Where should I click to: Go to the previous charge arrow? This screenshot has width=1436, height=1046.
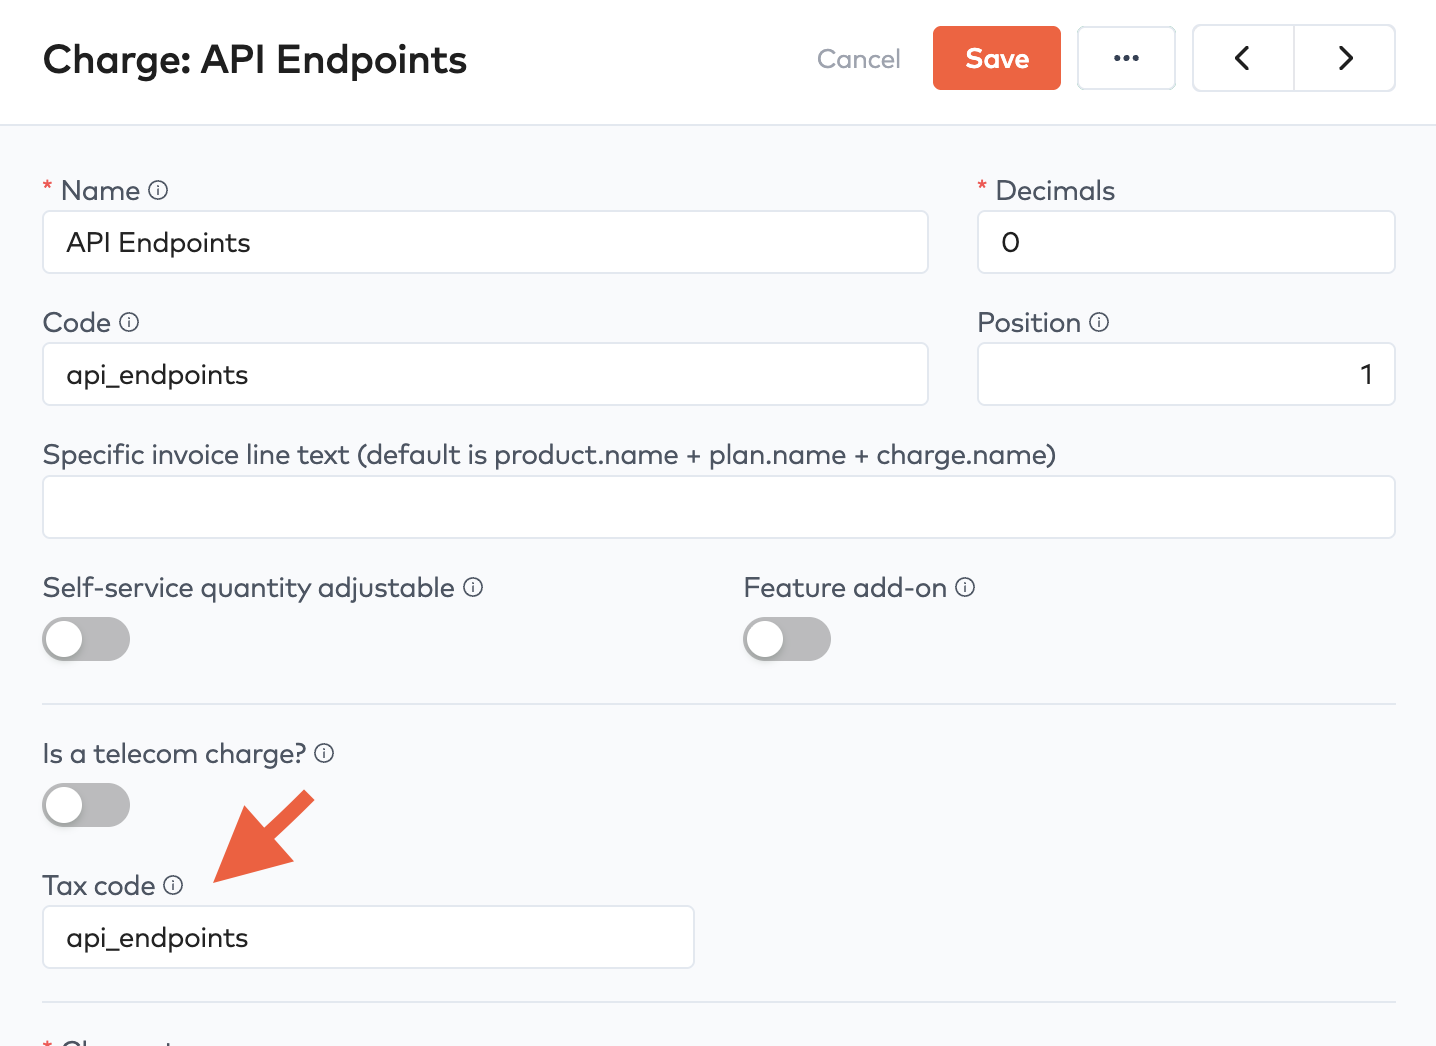pyautogui.click(x=1243, y=58)
